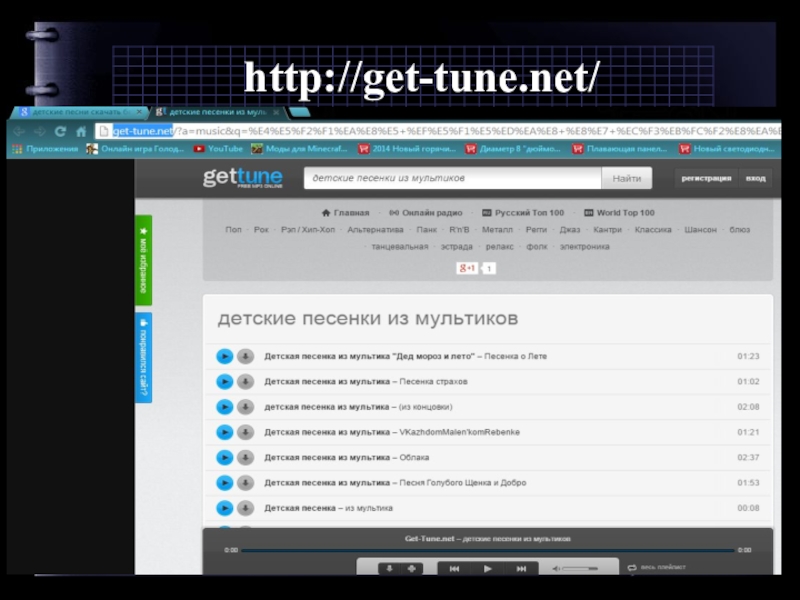Open Русский Топ 100 chart
800x600 pixels.
(x=523, y=213)
